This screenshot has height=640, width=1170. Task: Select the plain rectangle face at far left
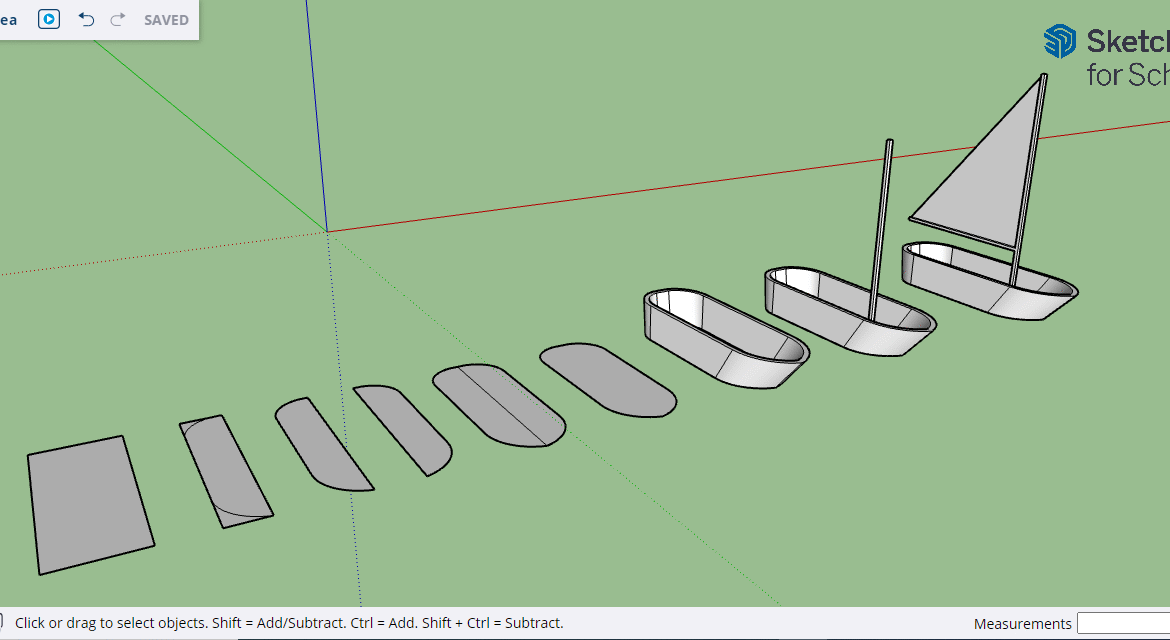point(90,505)
